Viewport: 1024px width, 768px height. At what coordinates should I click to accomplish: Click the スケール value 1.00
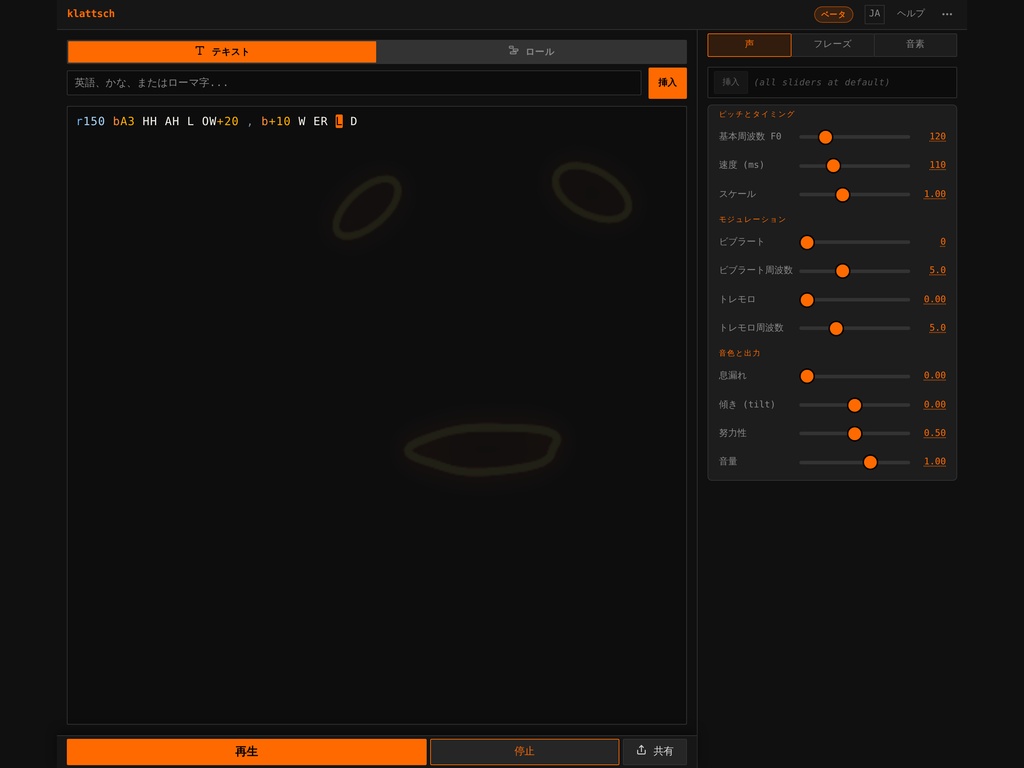click(935, 194)
